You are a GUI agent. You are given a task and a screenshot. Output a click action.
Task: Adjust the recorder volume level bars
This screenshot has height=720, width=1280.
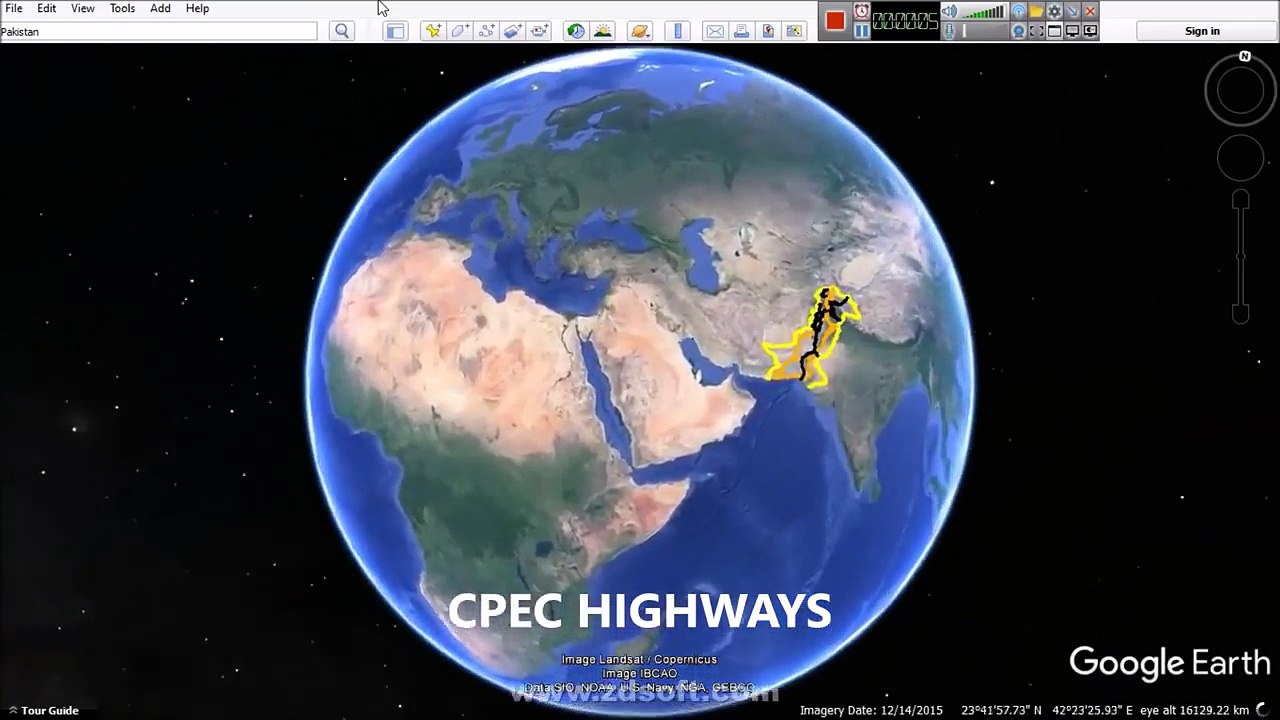pos(985,12)
